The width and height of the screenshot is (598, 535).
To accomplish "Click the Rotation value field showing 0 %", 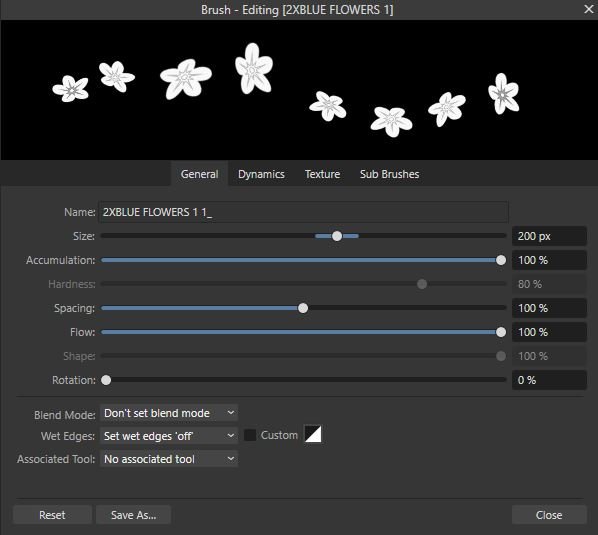I will (549, 380).
